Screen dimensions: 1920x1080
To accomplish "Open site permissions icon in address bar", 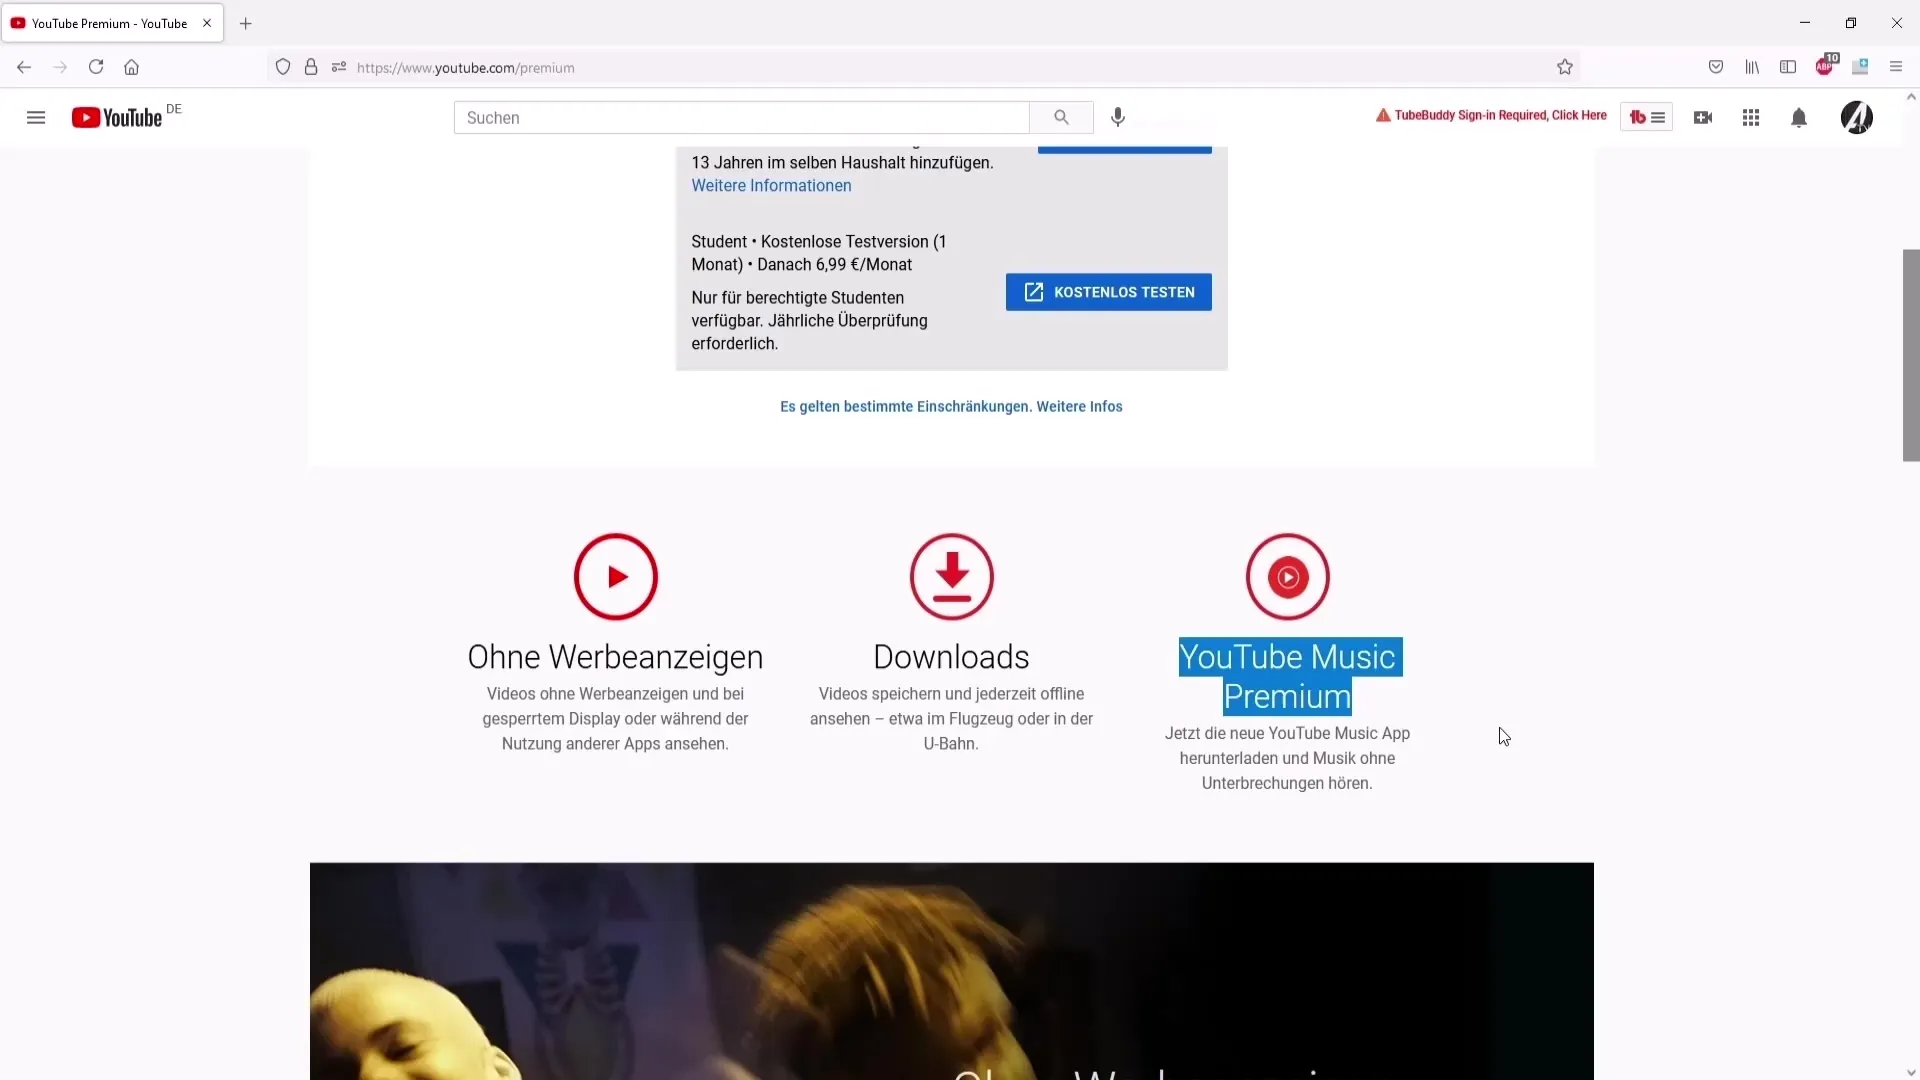I will 339,67.
